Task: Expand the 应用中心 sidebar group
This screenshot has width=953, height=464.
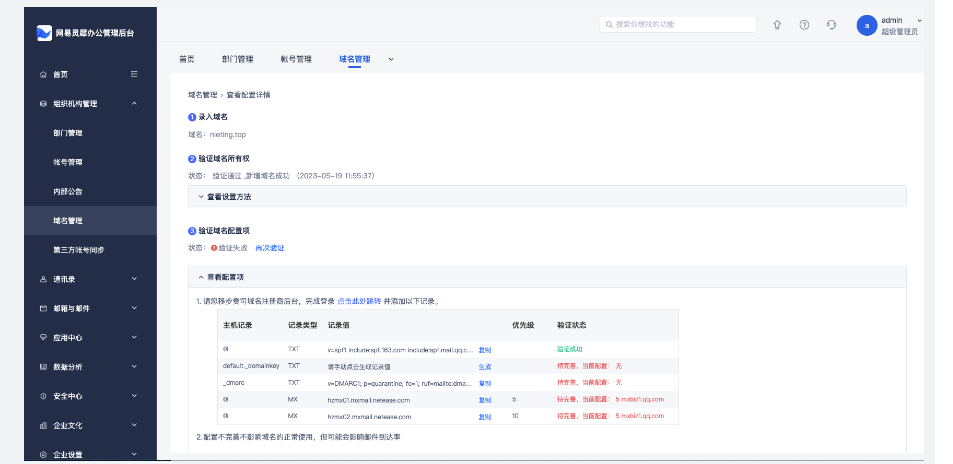Action: 134,338
